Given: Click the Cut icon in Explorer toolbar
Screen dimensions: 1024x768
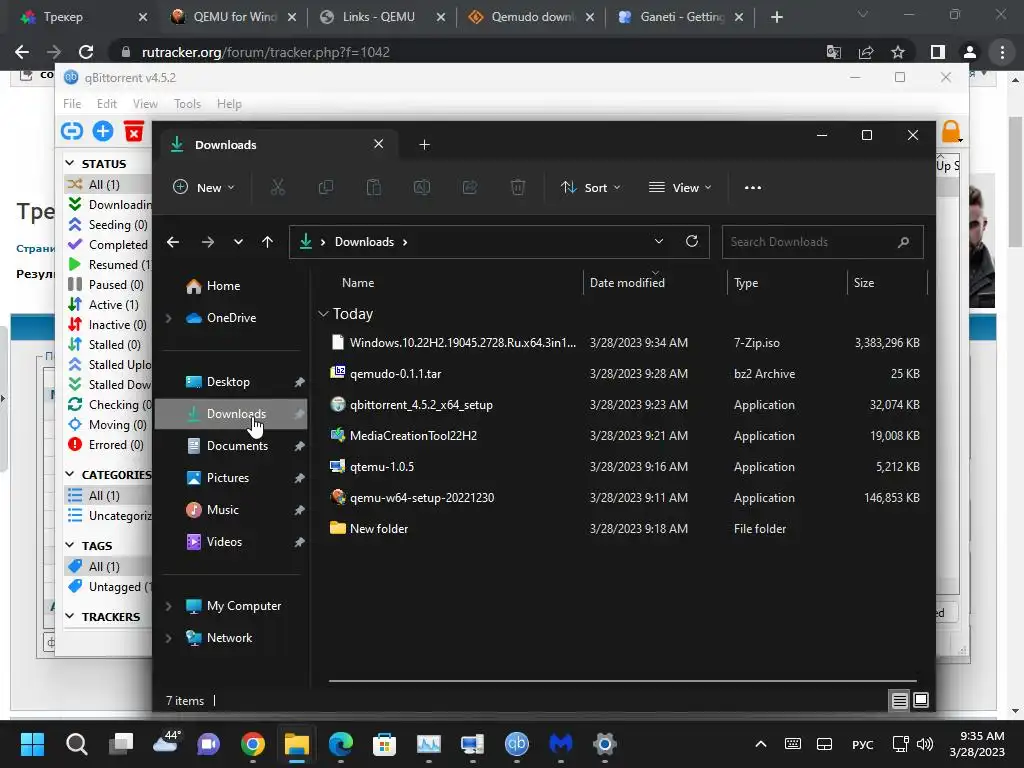Looking at the screenshot, I should [x=278, y=187].
